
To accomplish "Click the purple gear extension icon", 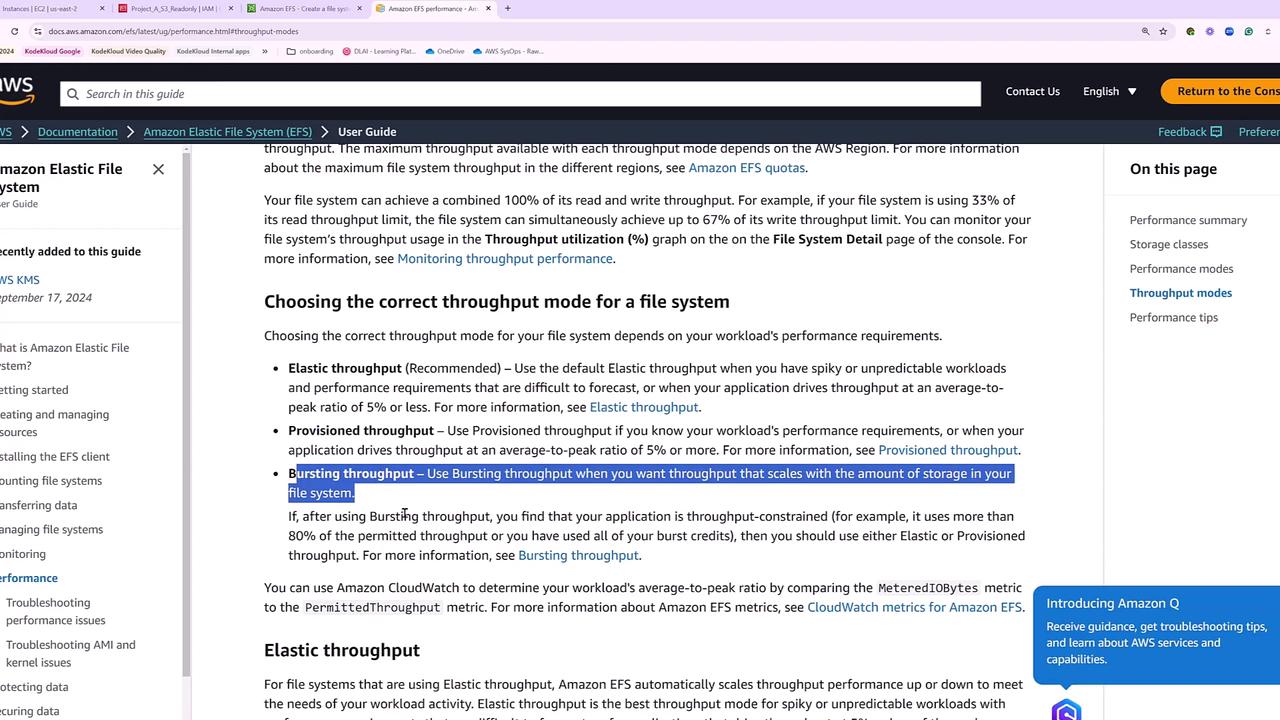I will [1209, 31].
